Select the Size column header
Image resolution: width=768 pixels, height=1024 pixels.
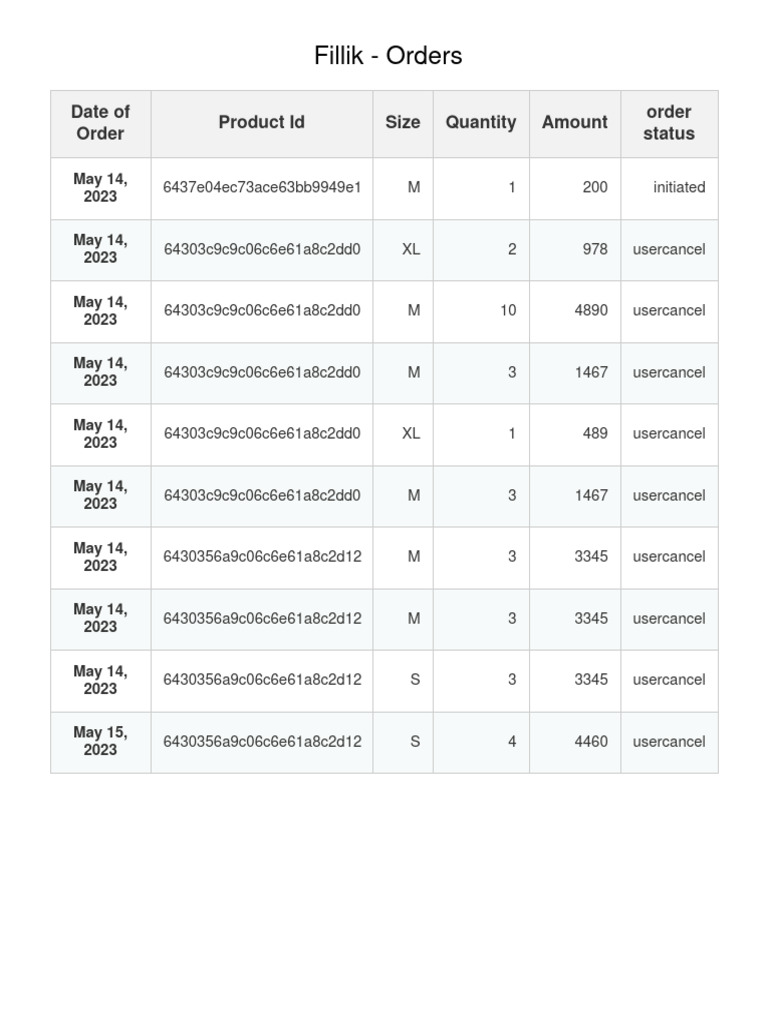(403, 123)
